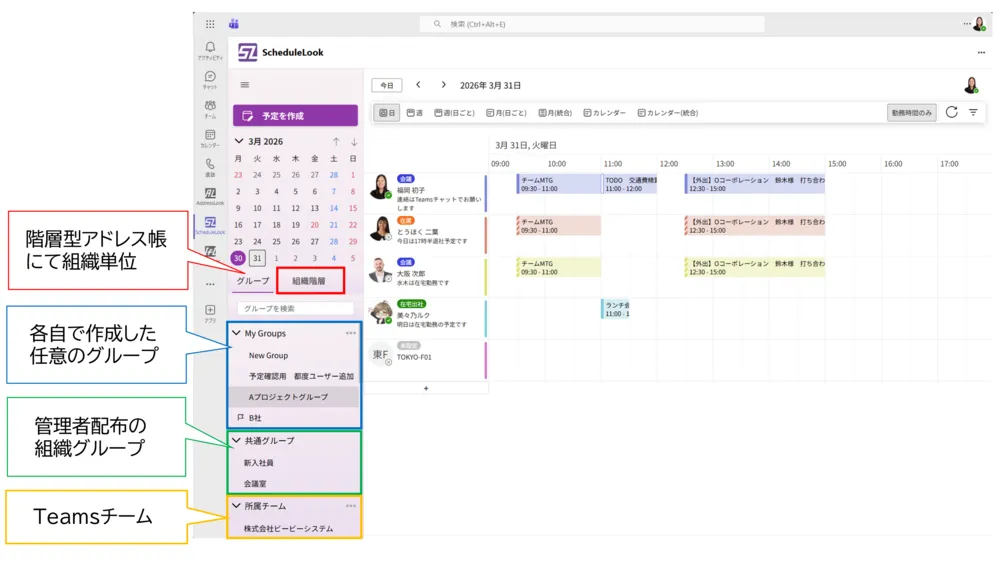Viewport: 1000px width, 563px height.
Task: Open Activity bell in Teams sidebar
Action: click(210, 50)
